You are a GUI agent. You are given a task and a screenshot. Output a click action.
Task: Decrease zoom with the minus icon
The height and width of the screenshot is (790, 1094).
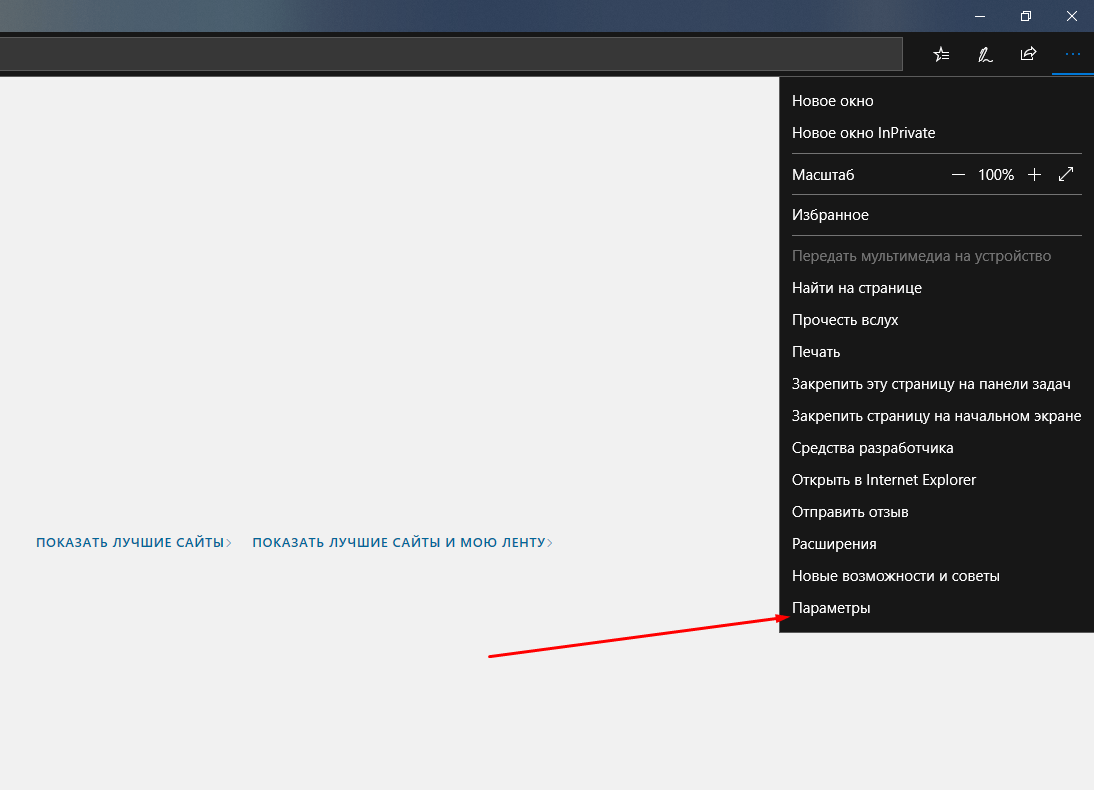(958, 174)
